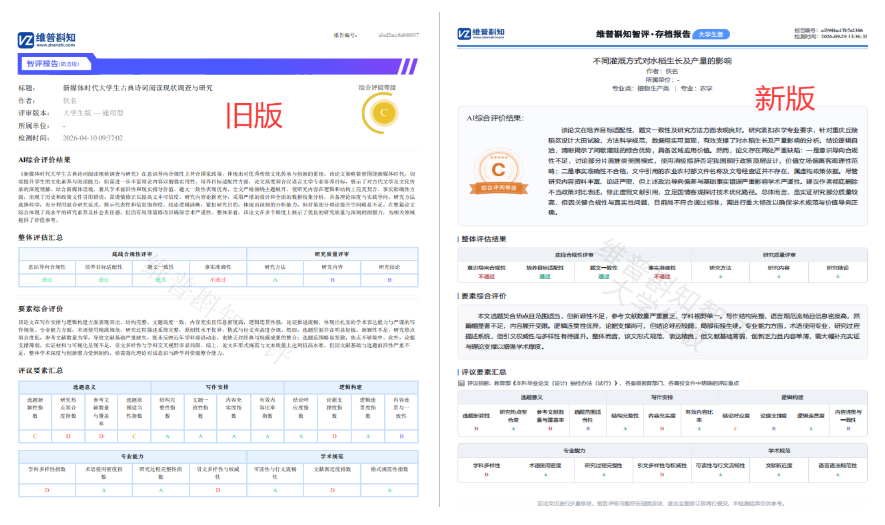Click the red 旧版 label
Screen dimensions: 885x525
tap(254, 116)
